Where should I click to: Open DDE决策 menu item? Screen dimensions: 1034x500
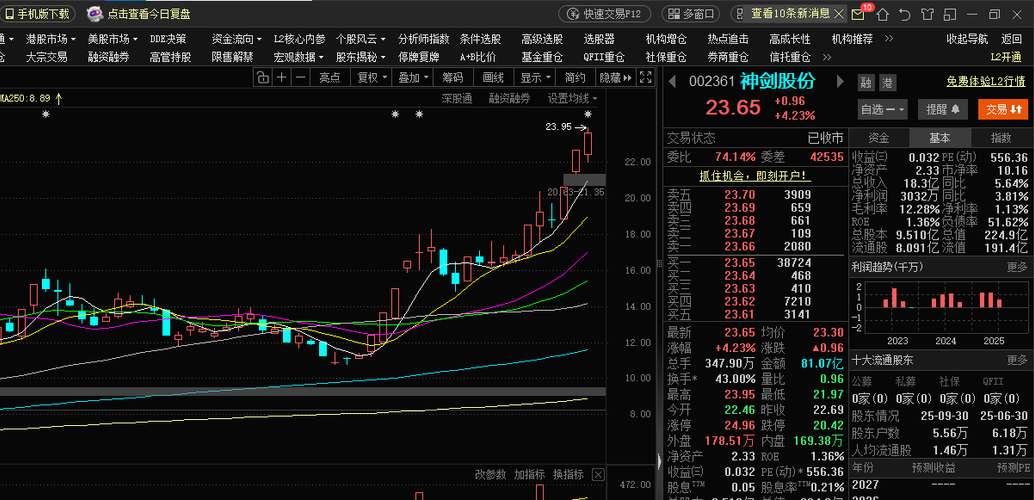pyautogui.click(x=168, y=39)
